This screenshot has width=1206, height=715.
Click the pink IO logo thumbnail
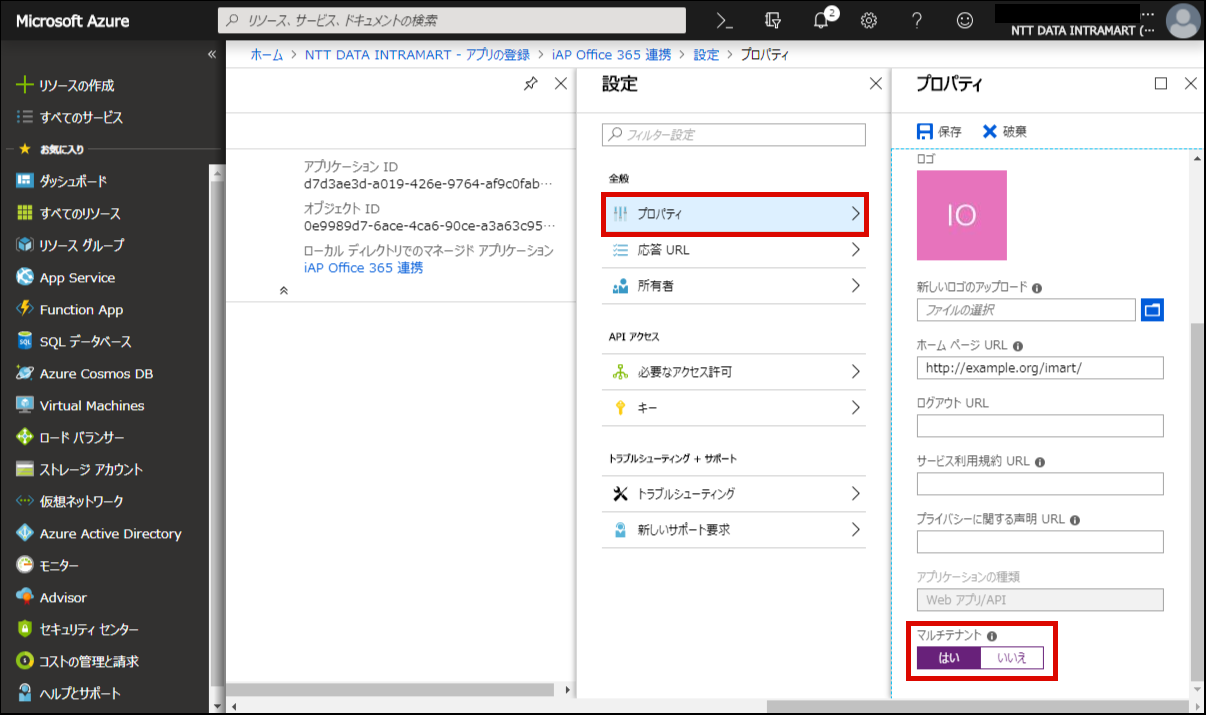click(x=962, y=215)
